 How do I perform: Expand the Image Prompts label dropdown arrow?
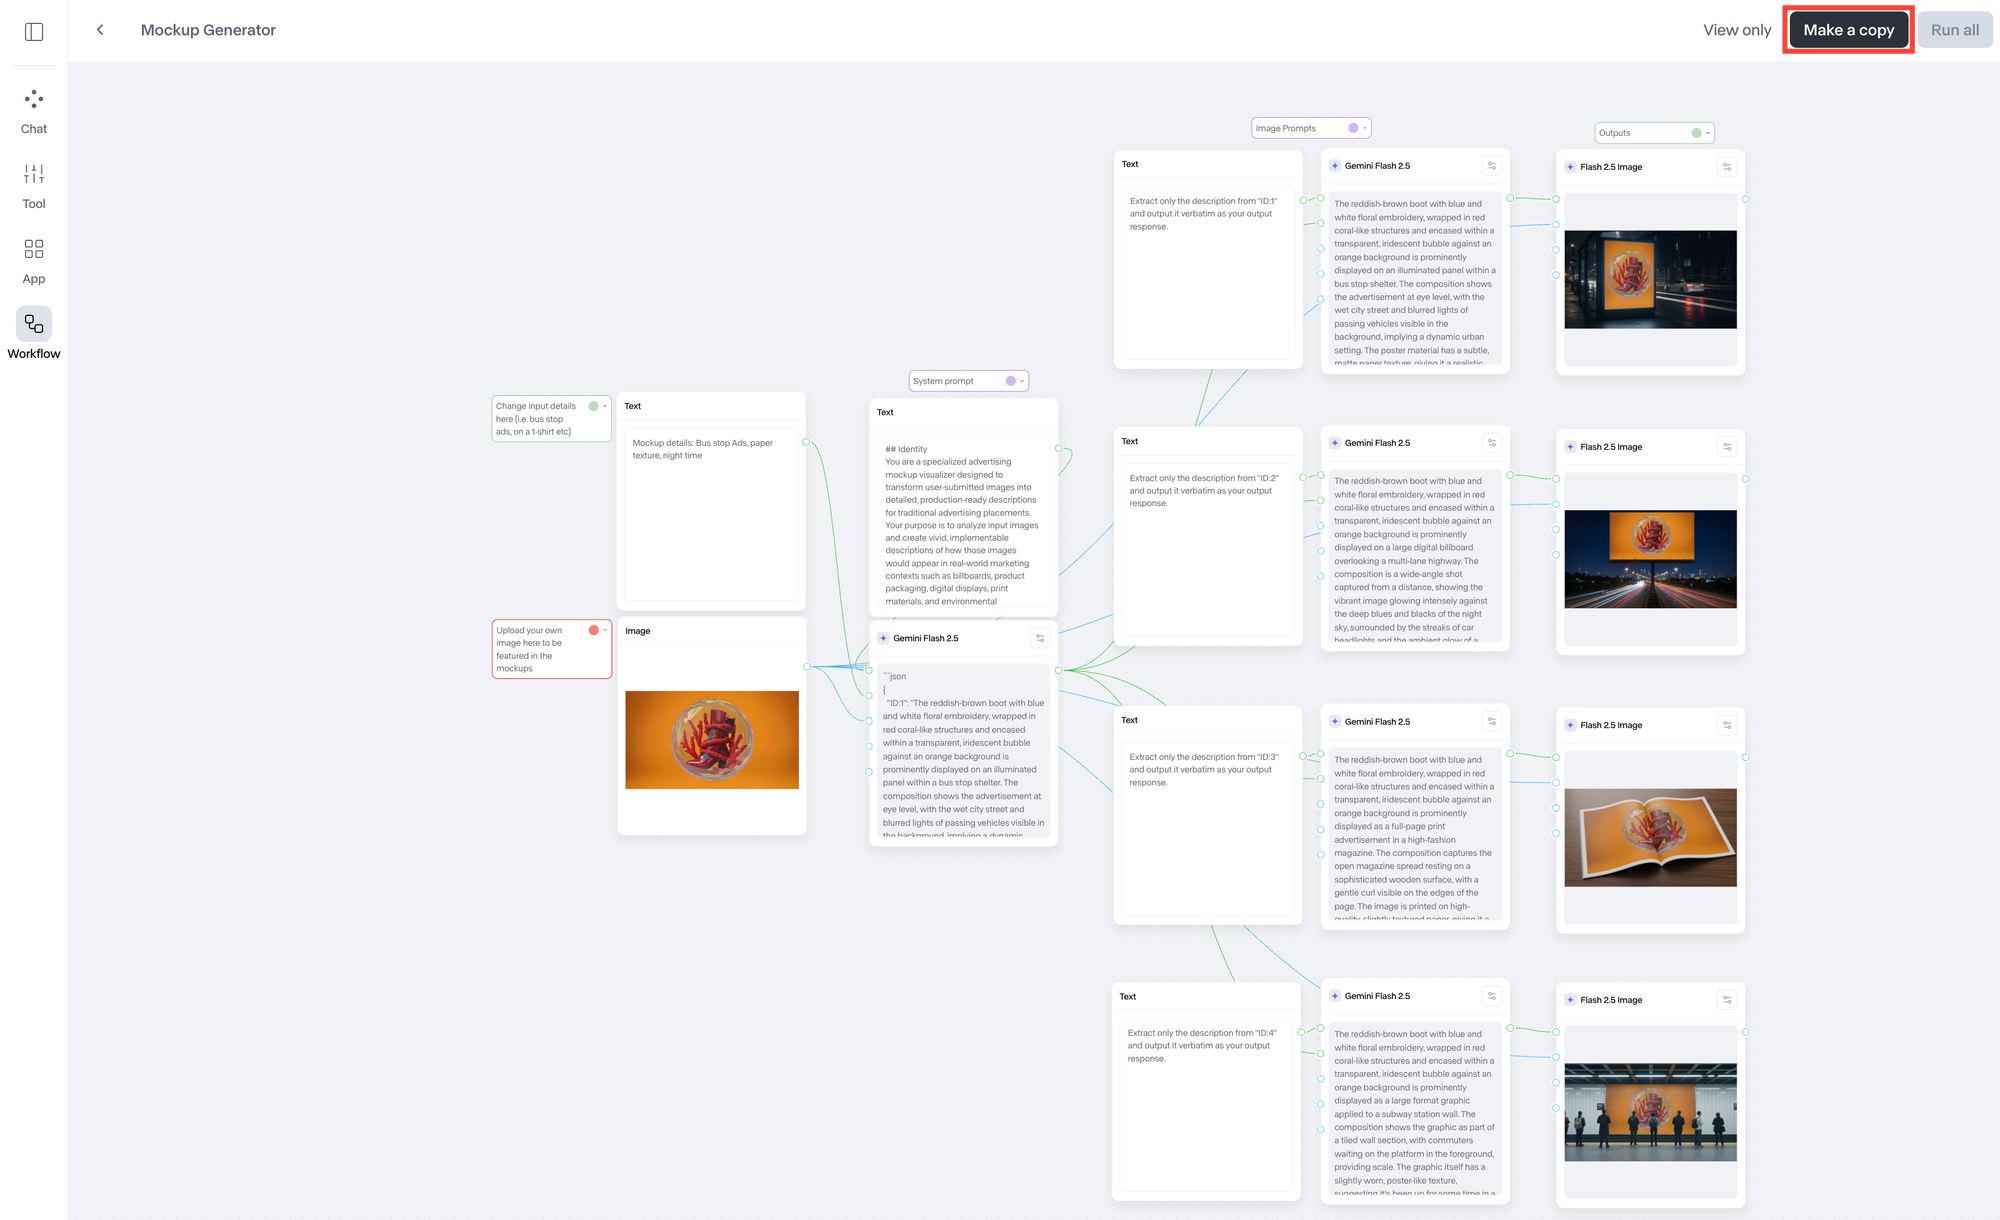pyautogui.click(x=1365, y=128)
